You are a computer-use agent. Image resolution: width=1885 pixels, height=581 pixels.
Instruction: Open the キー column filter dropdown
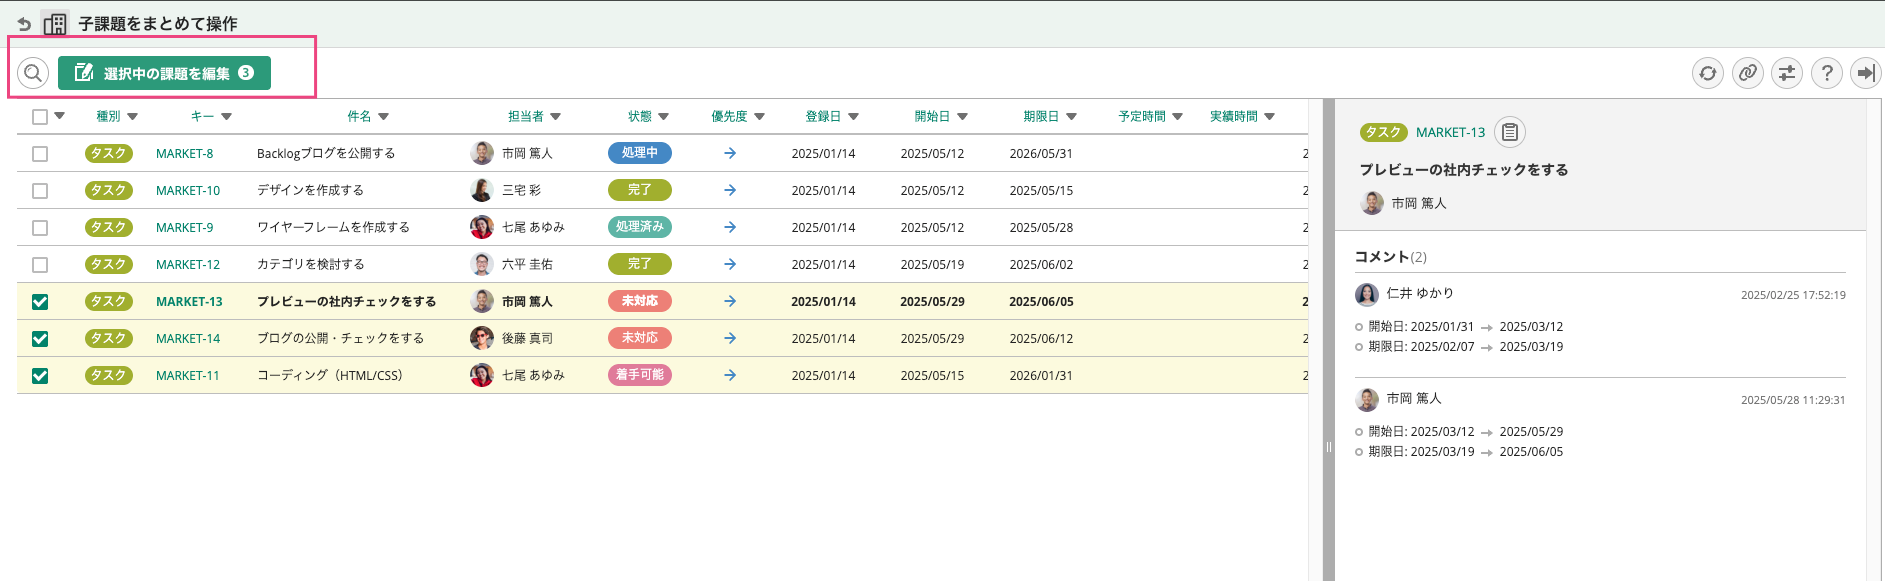pyautogui.click(x=227, y=117)
